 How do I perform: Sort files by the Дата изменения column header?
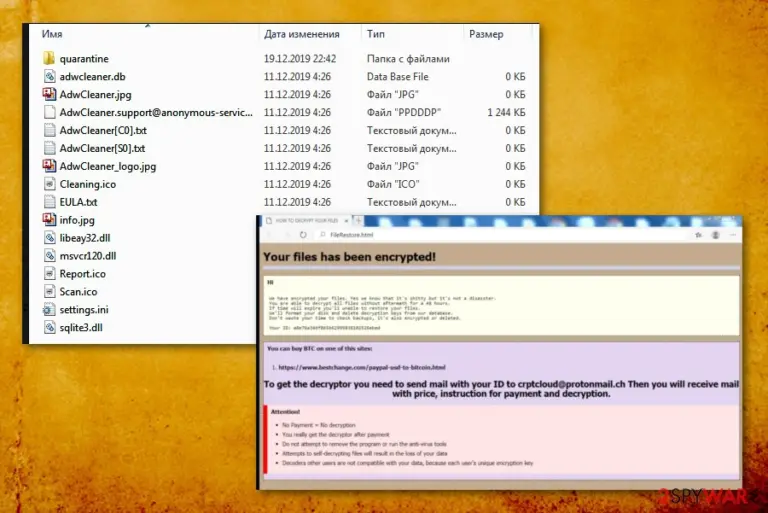pos(302,34)
